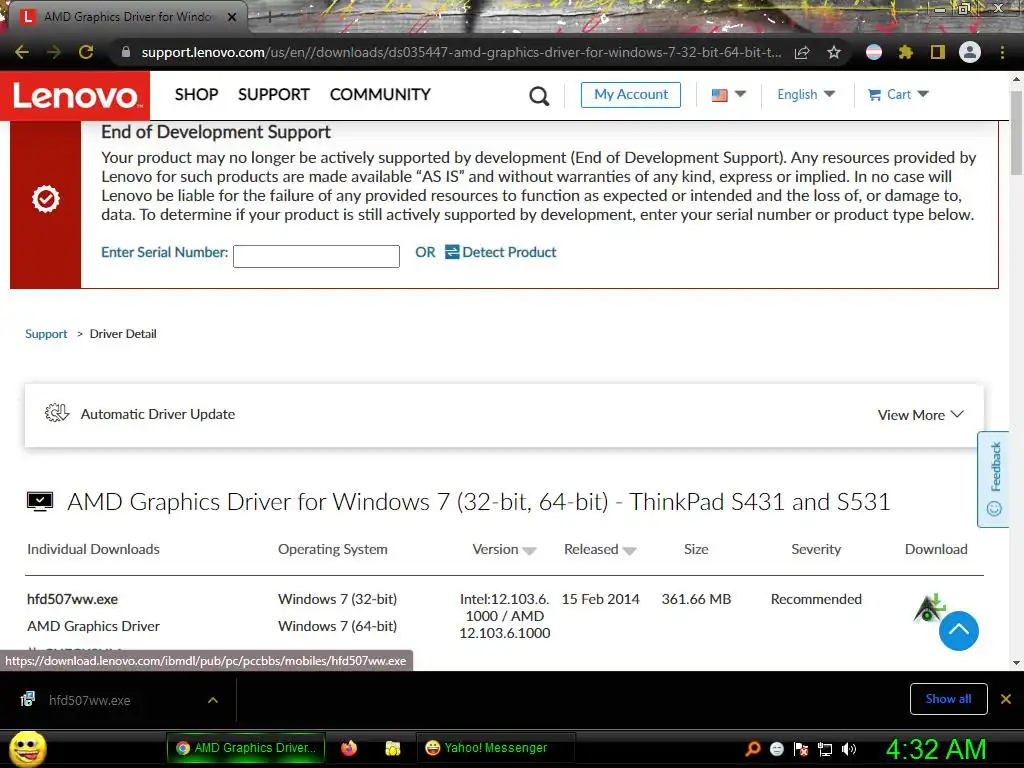Open the Chrome profile avatar
Viewport: 1024px width, 768px height.
pos(970,52)
